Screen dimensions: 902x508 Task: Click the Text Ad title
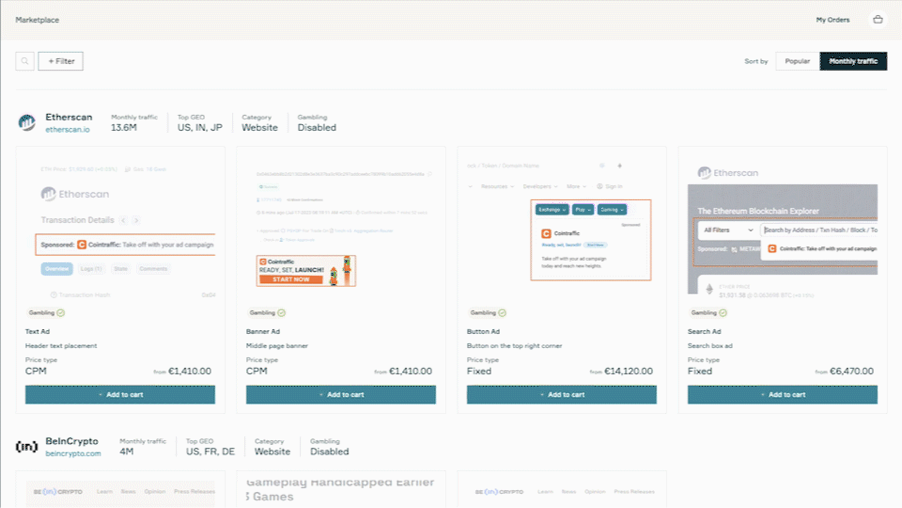pos(37,331)
